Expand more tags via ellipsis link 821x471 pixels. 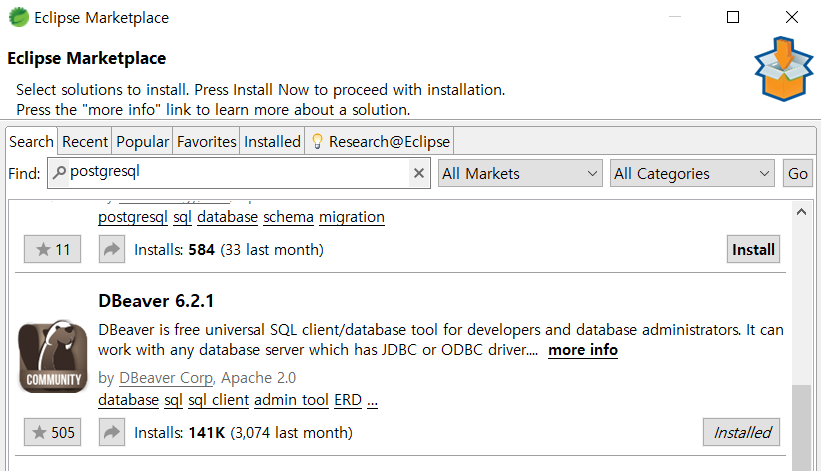point(372,401)
